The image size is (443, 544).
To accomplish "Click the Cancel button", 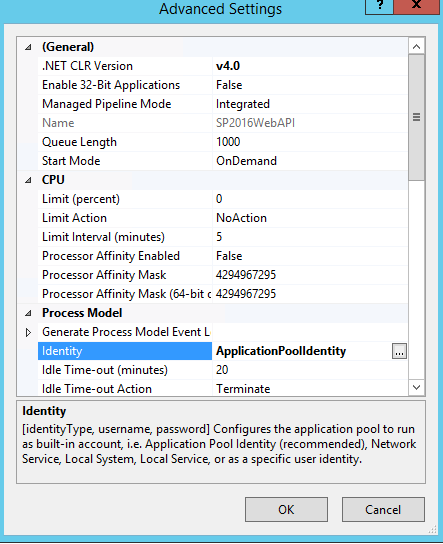I will 383,509.
